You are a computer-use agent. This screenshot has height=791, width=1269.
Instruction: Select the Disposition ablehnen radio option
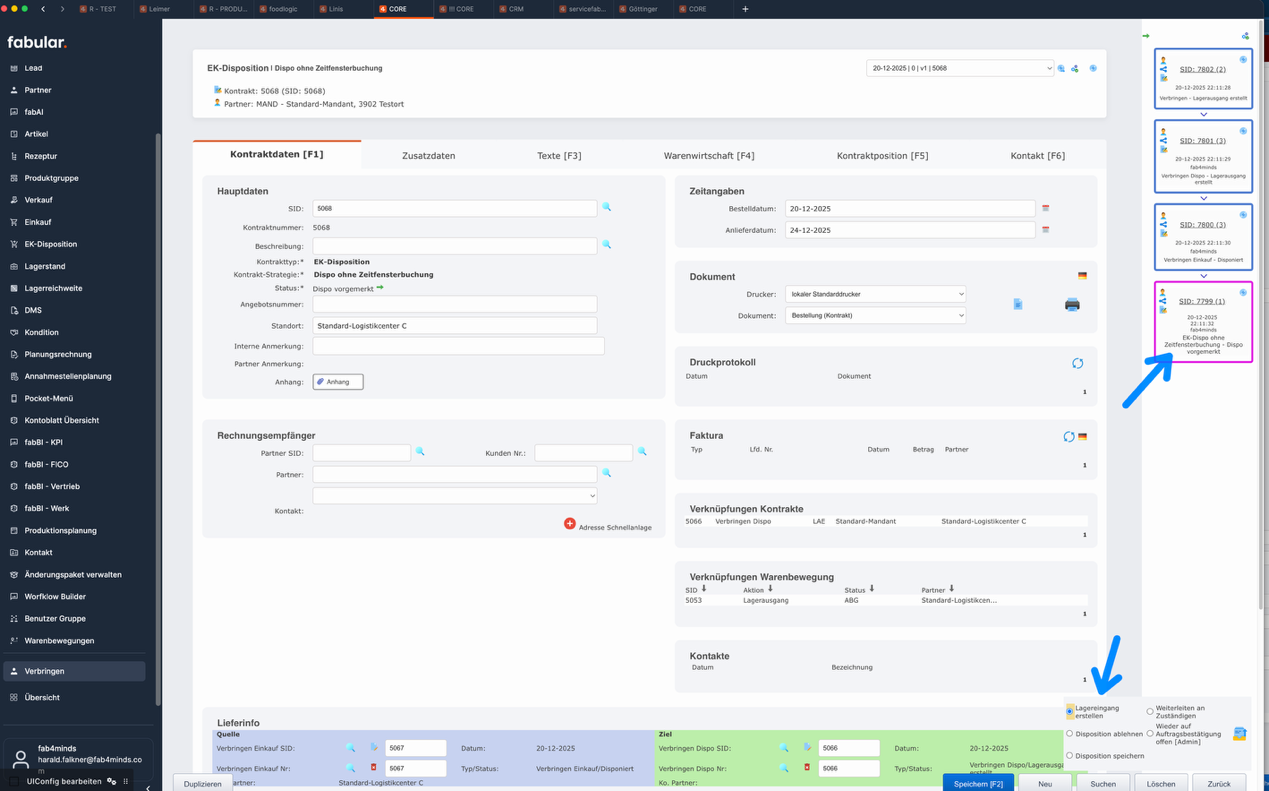(1070, 734)
